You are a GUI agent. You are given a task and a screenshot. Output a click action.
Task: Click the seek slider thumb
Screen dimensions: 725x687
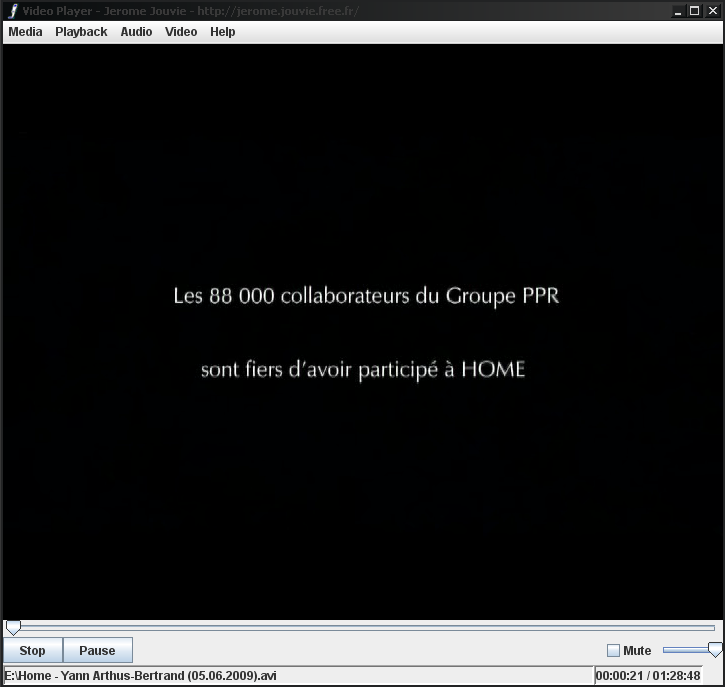click(13, 628)
